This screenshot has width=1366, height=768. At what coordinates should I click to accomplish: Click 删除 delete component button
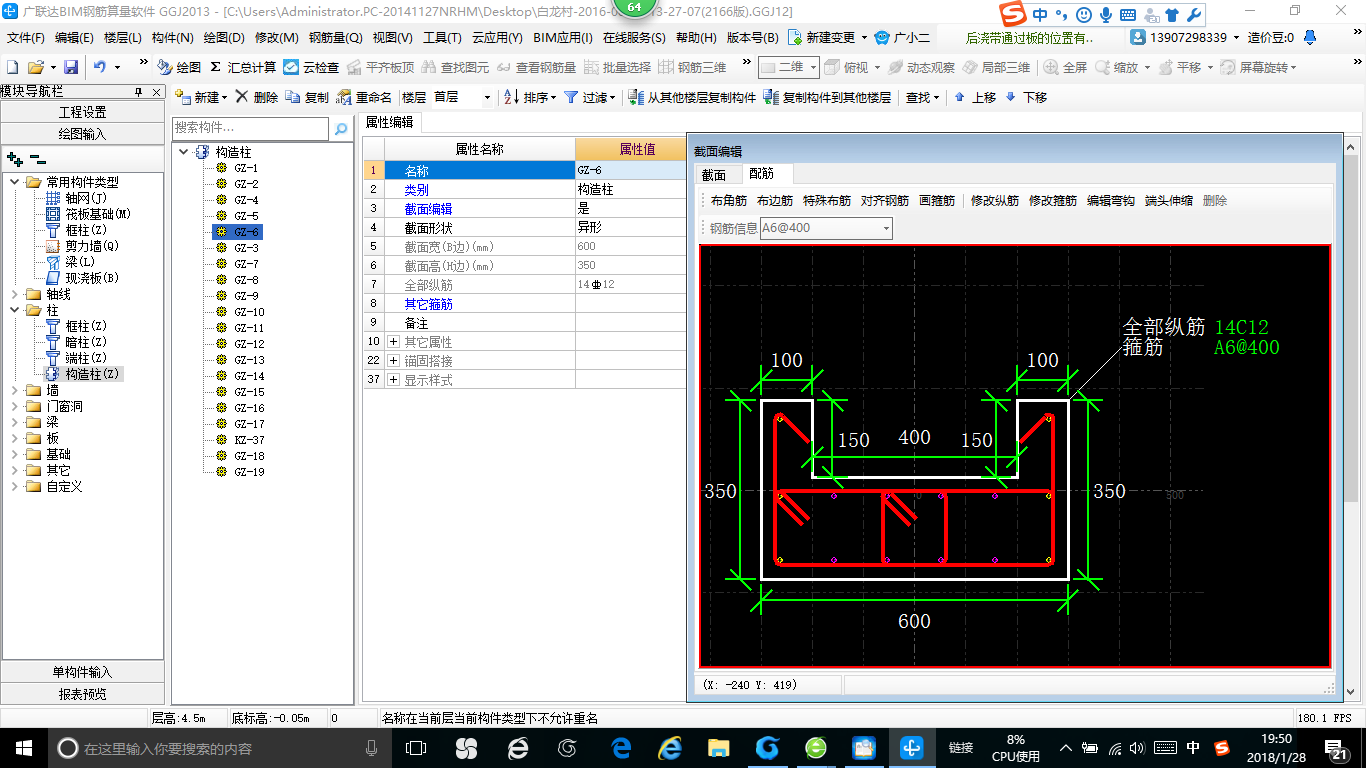tap(257, 97)
